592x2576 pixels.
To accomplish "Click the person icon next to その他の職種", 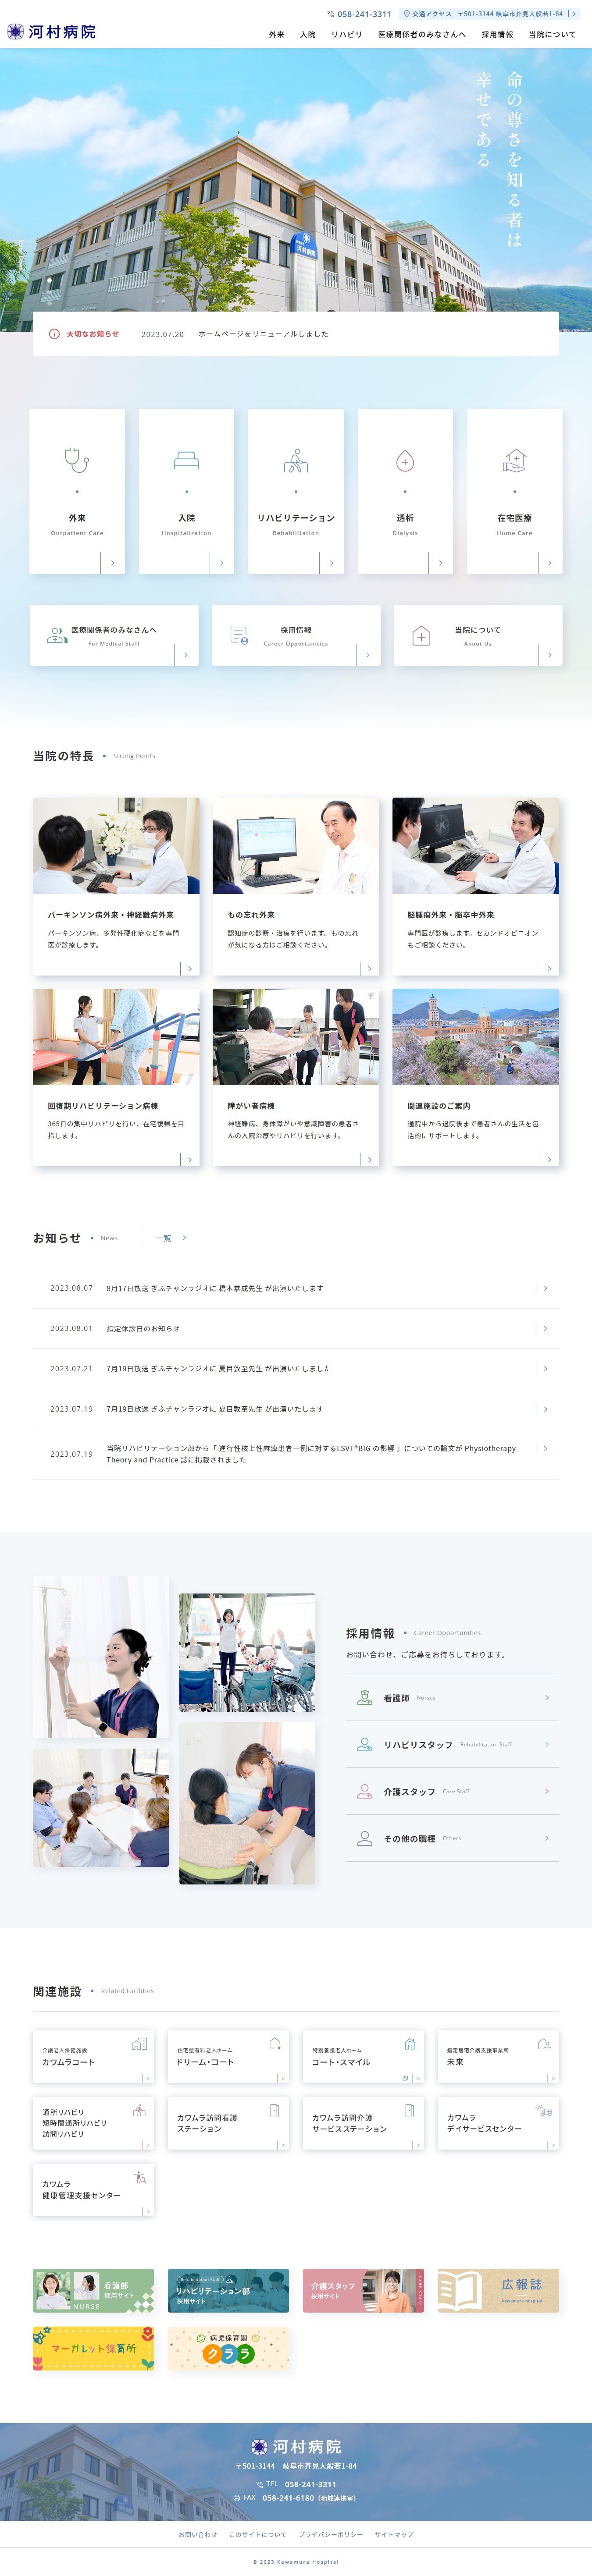I will click(x=365, y=1838).
